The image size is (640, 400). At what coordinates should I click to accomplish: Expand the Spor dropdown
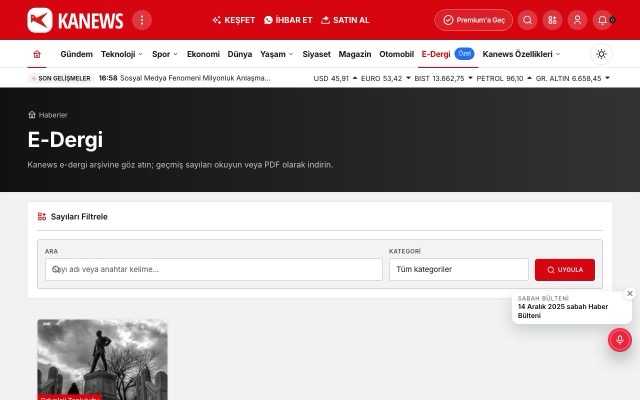(x=165, y=54)
